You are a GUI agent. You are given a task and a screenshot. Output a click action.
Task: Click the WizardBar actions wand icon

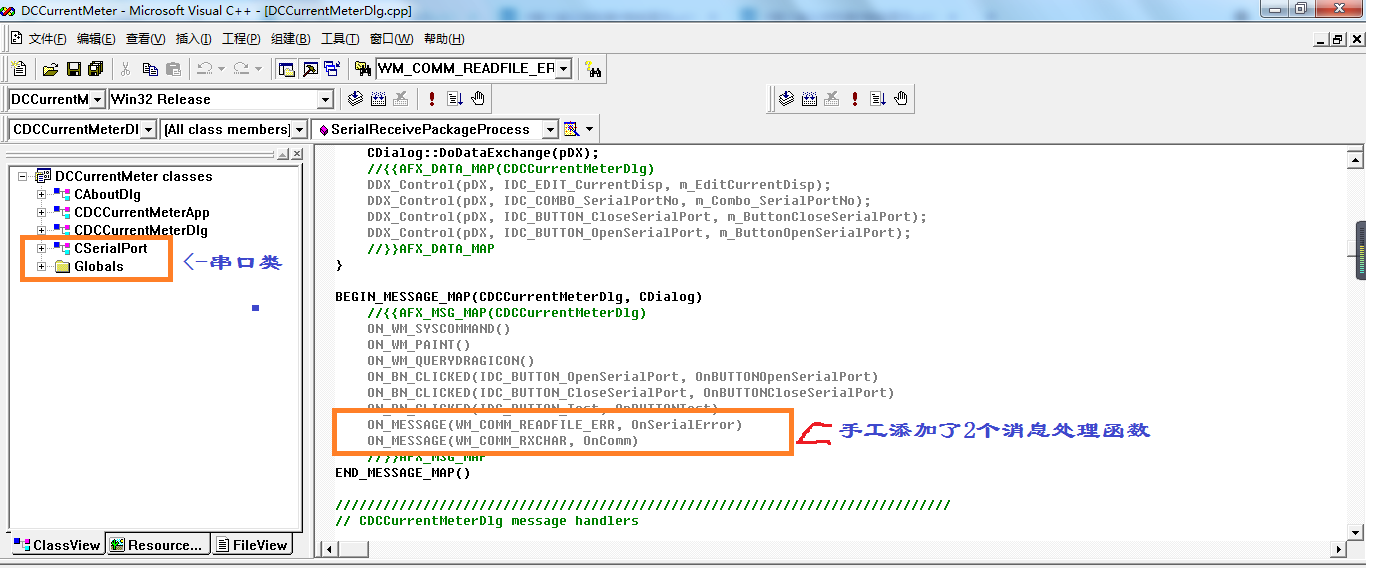[x=572, y=129]
